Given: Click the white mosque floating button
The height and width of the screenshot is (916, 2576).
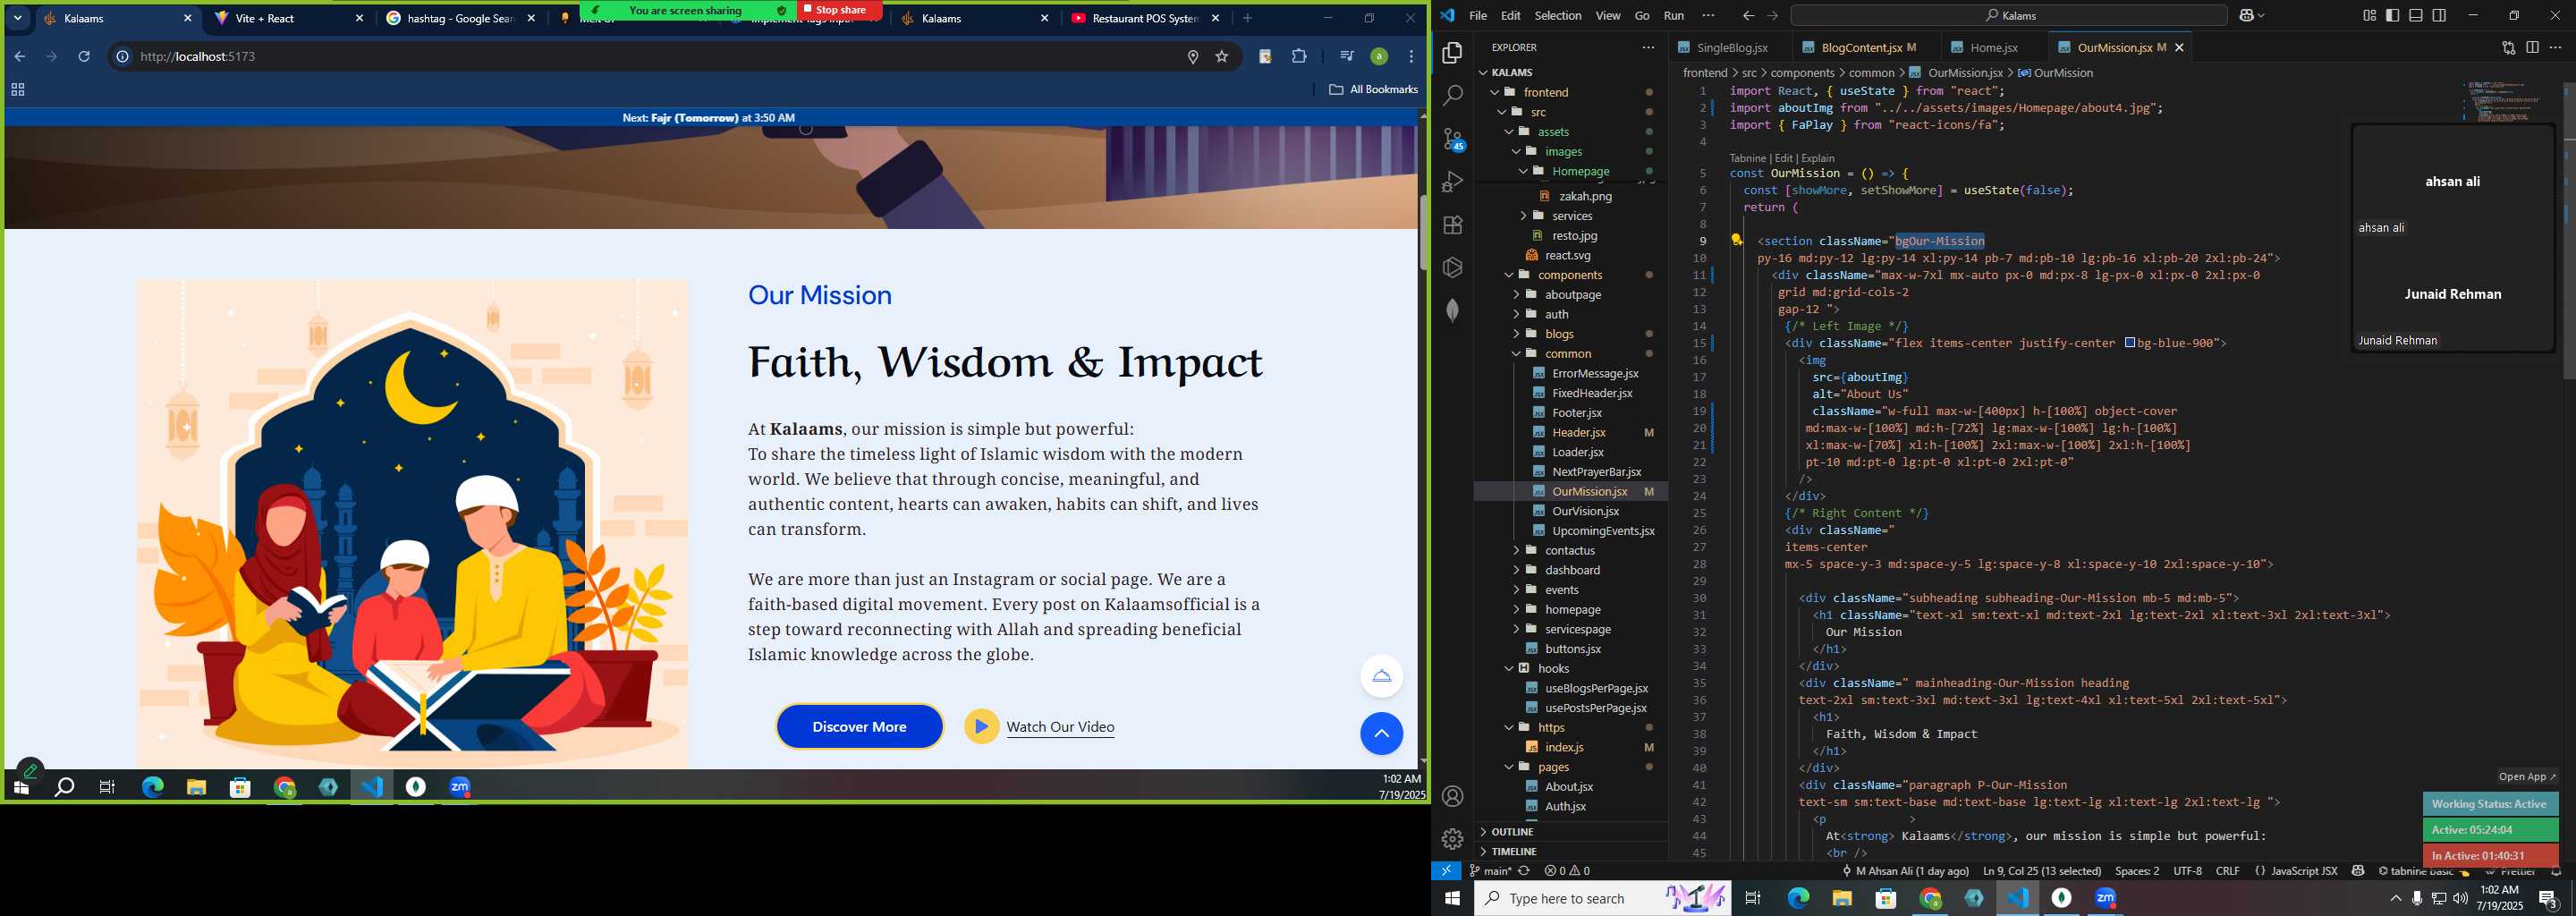Looking at the screenshot, I should 1381,676.
